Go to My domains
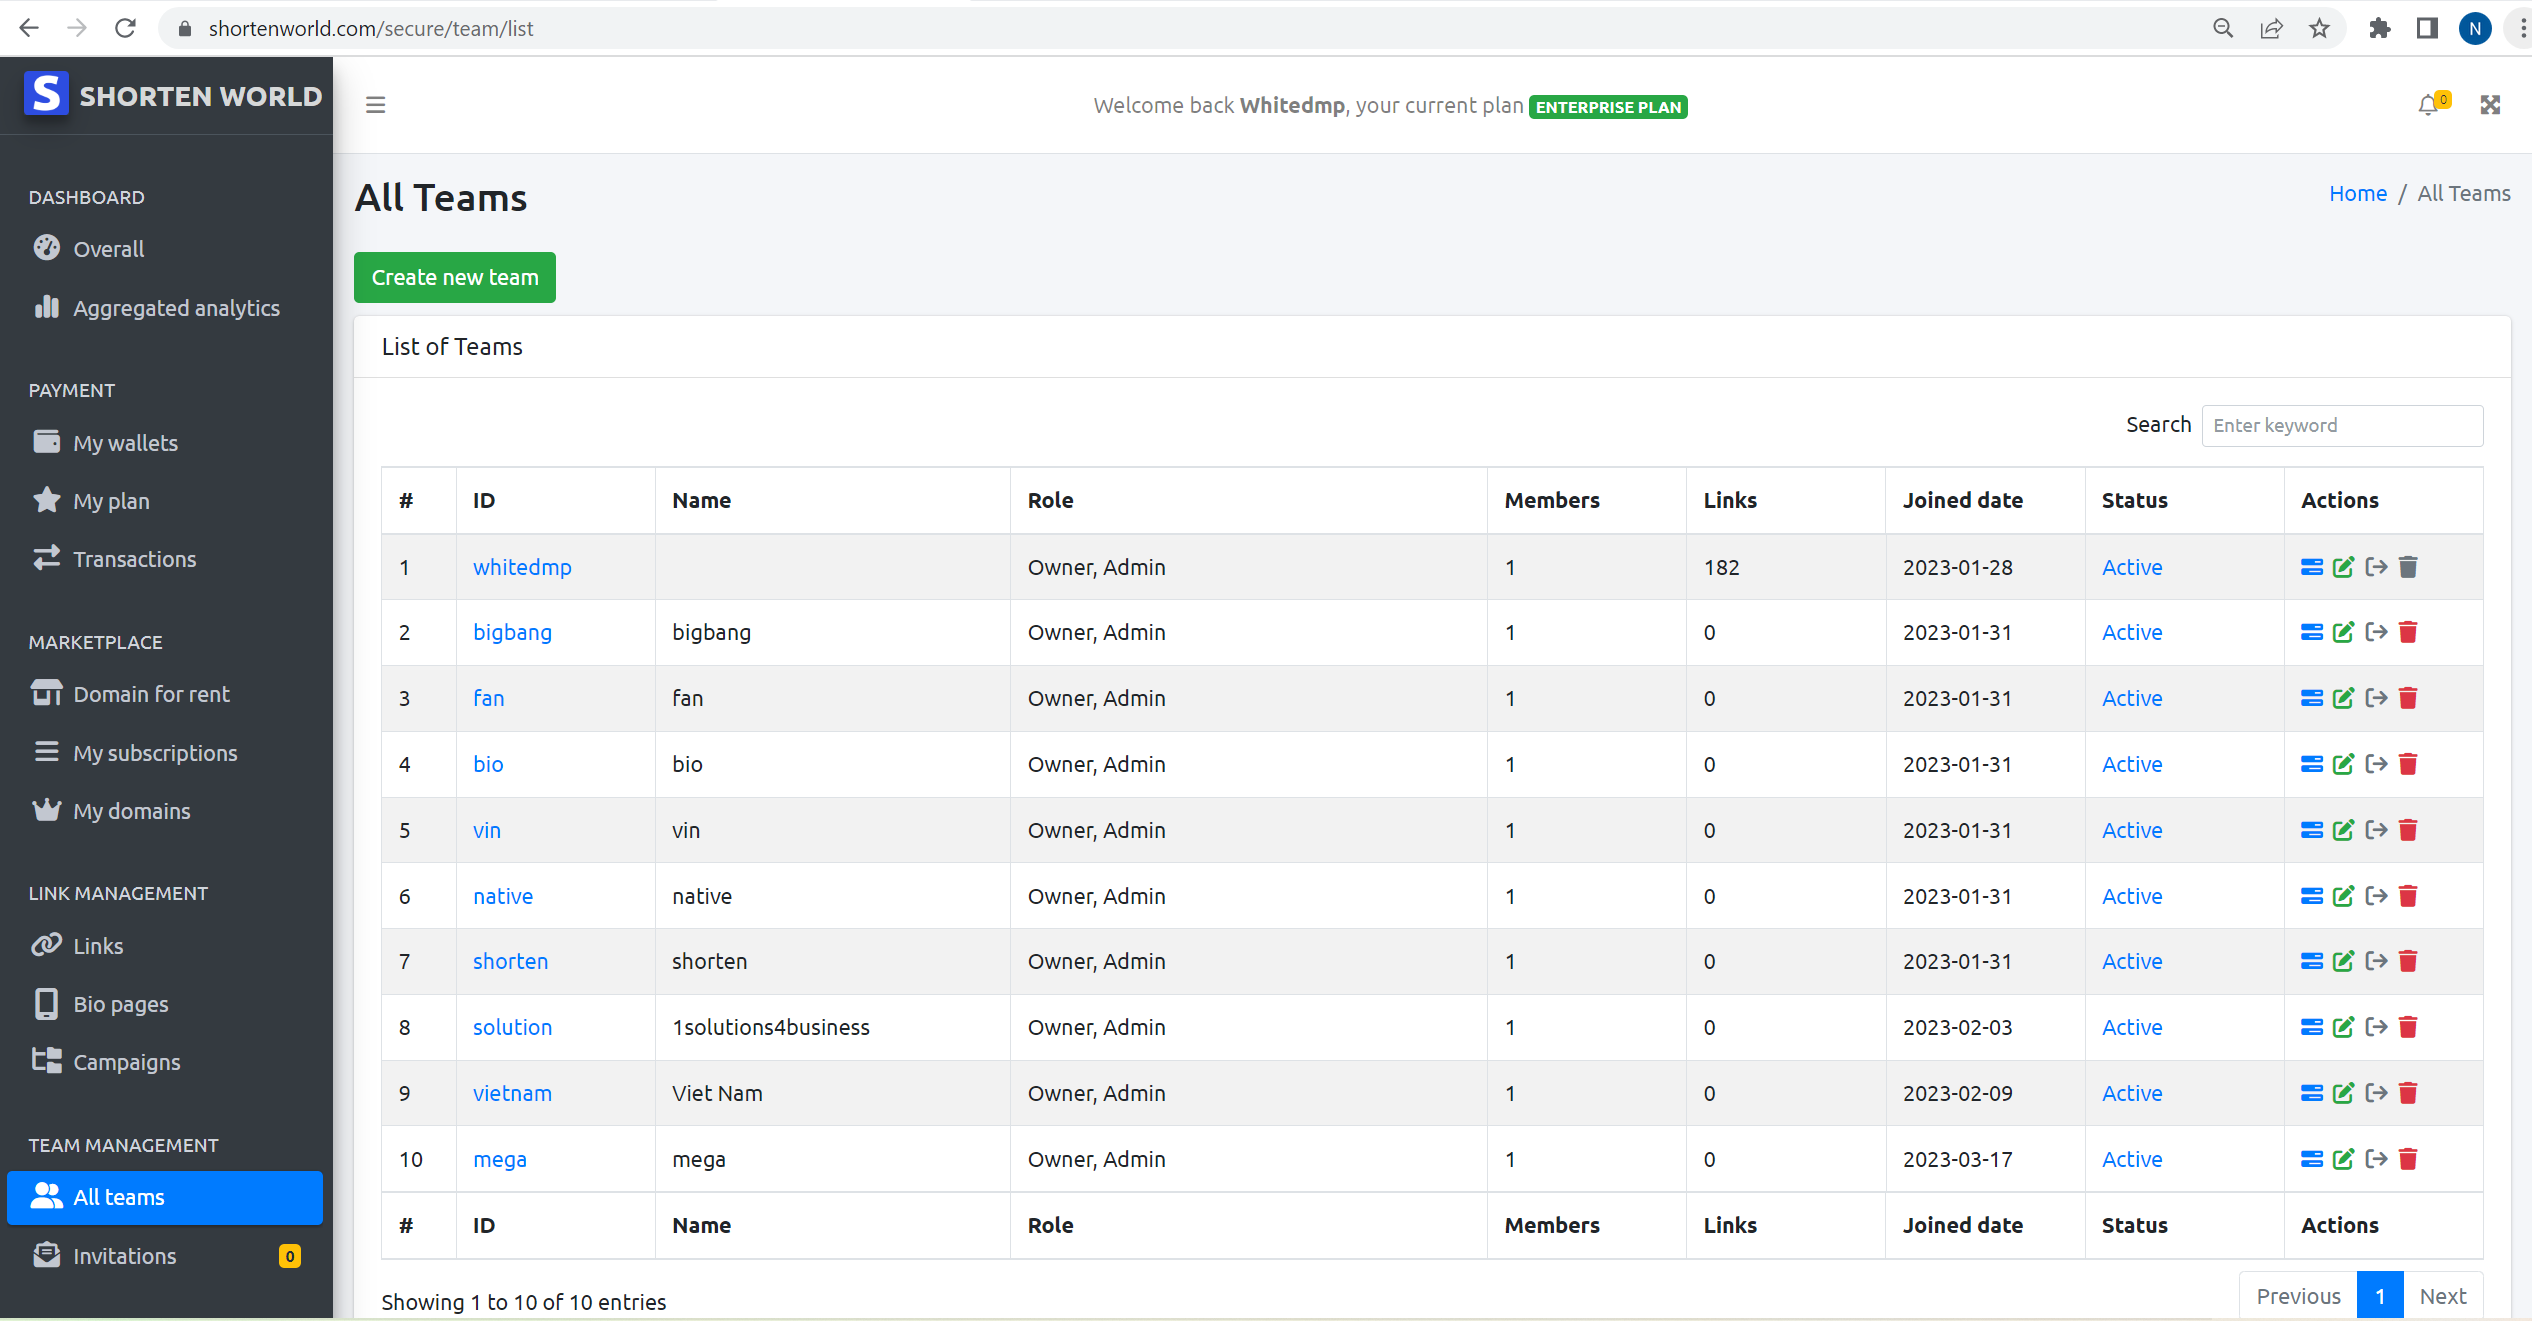Screen dimensions: 2532x1321 tap(165, 811)
